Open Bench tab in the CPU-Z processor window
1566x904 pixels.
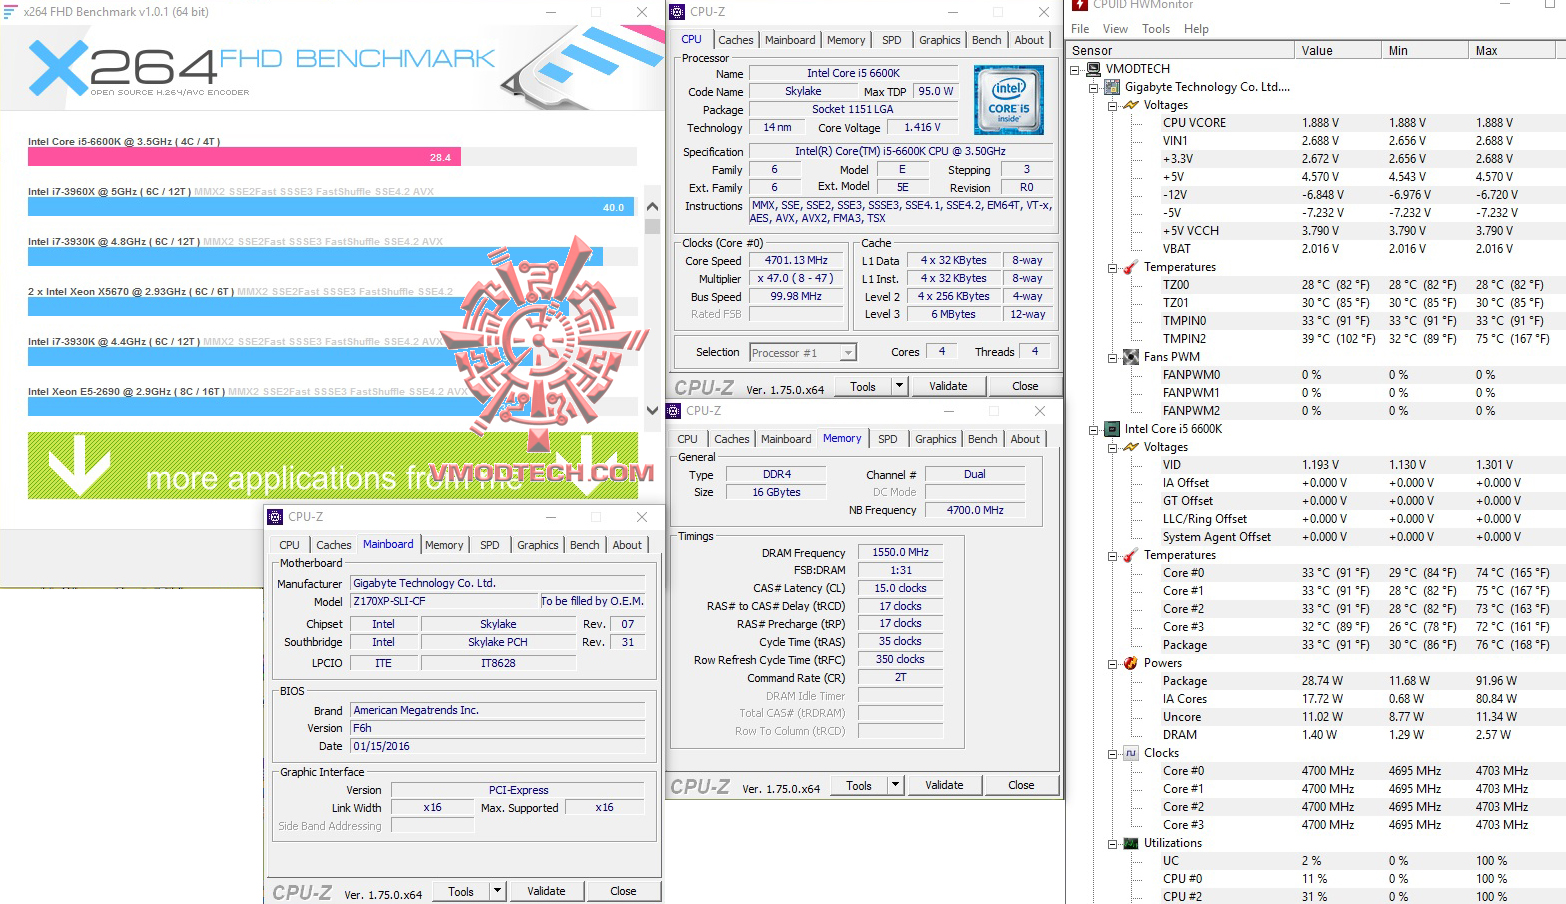986,40
